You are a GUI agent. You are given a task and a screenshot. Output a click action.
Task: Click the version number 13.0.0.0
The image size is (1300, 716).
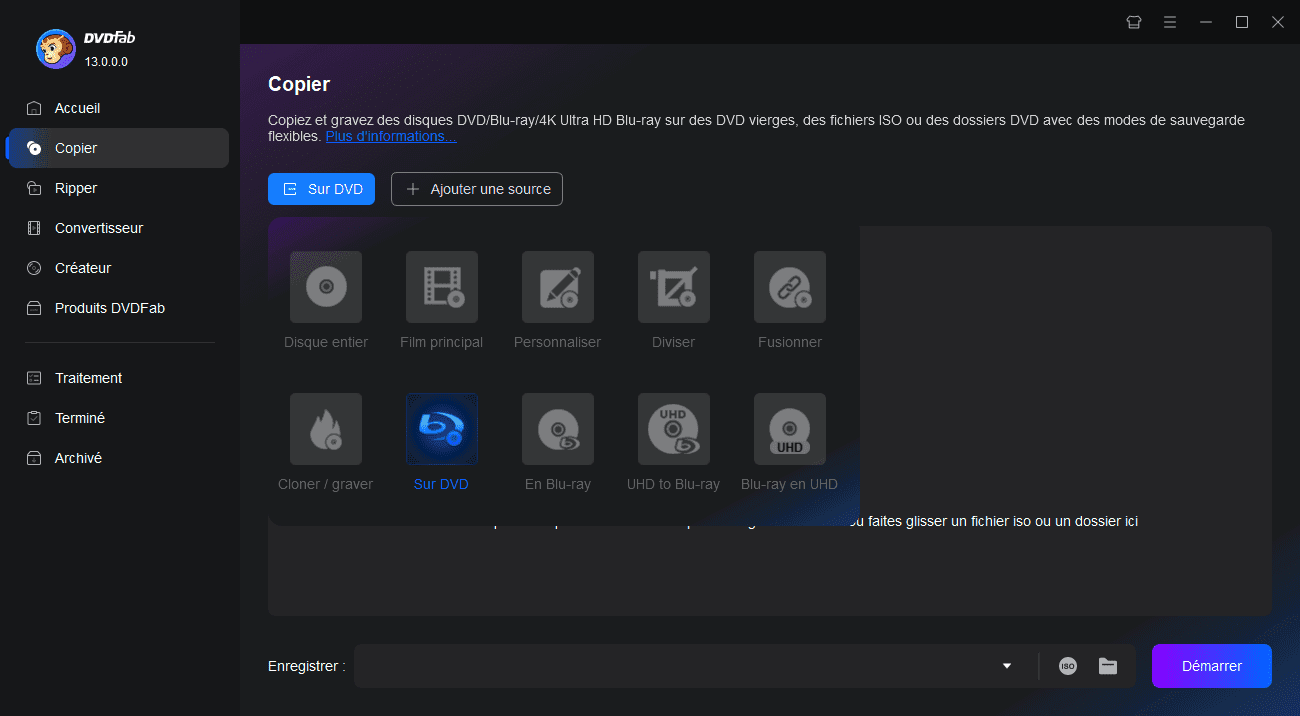point(106,62)
